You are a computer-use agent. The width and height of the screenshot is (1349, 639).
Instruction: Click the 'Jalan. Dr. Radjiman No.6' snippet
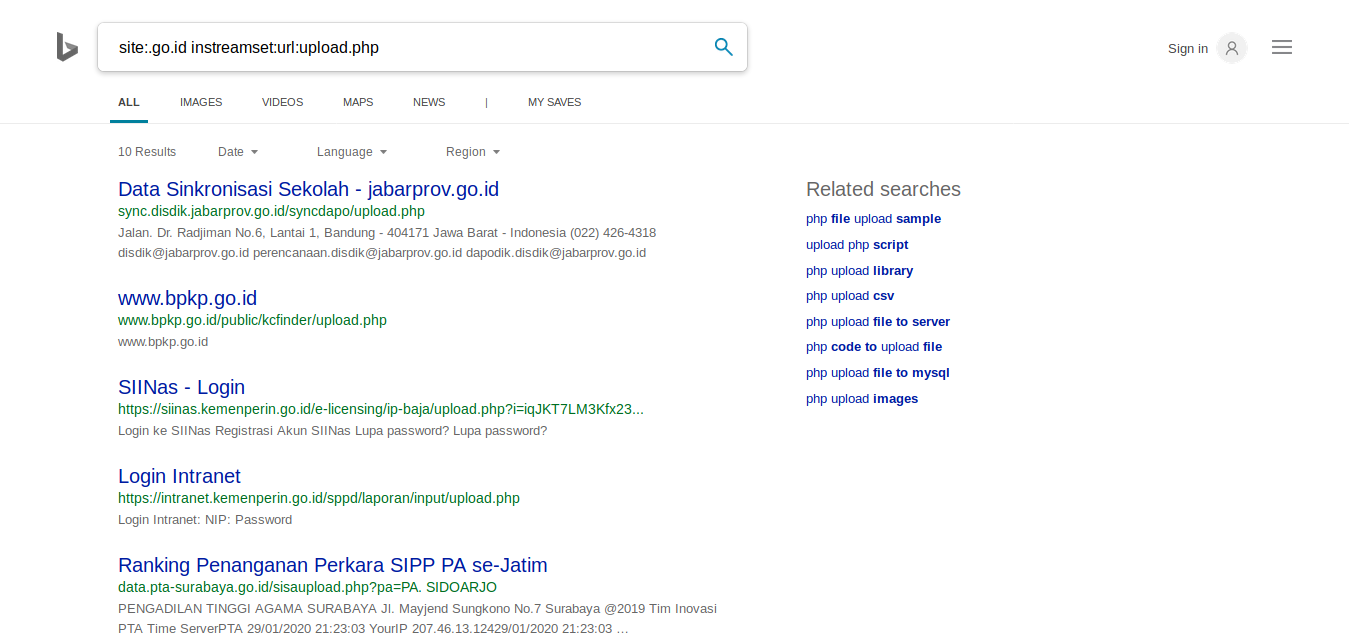(x=387, y=242)
